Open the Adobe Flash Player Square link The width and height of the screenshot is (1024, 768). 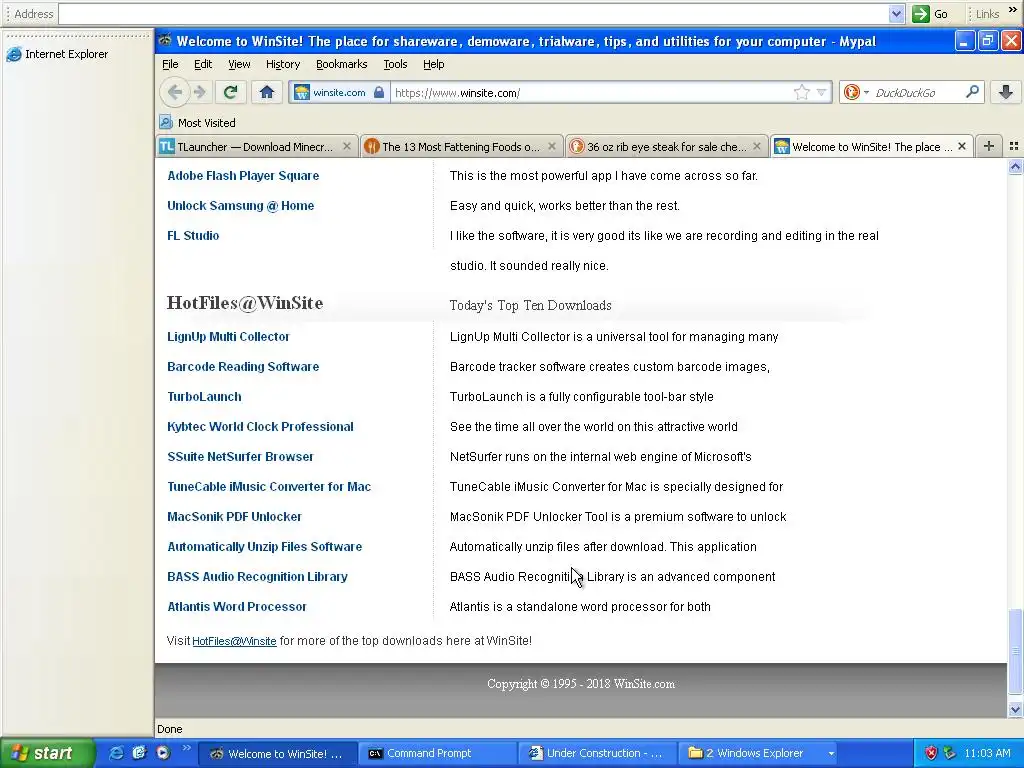tap(243, 176)
